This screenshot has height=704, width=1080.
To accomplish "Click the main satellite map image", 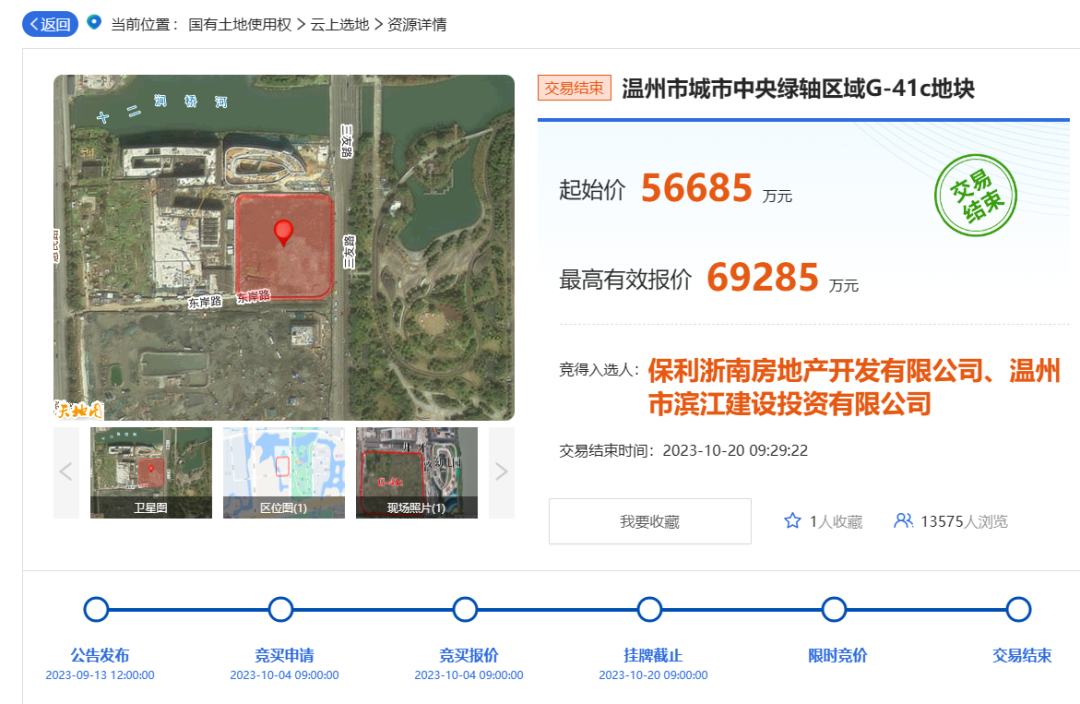I will click(x=284, y=247).
